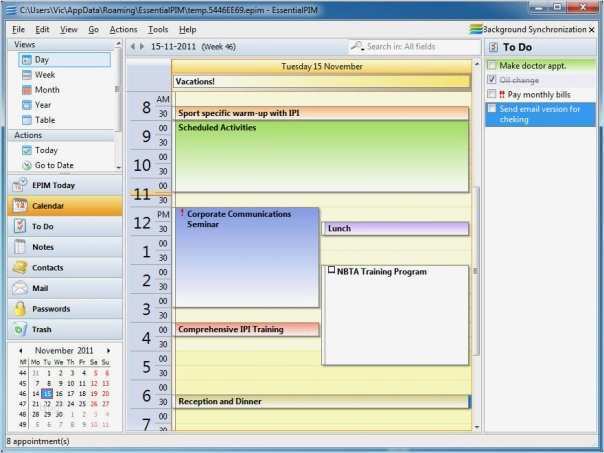This screenshot has width=604, height=453.
Task: Tick NBTA Training Program completion box
Action: (331, 270)
